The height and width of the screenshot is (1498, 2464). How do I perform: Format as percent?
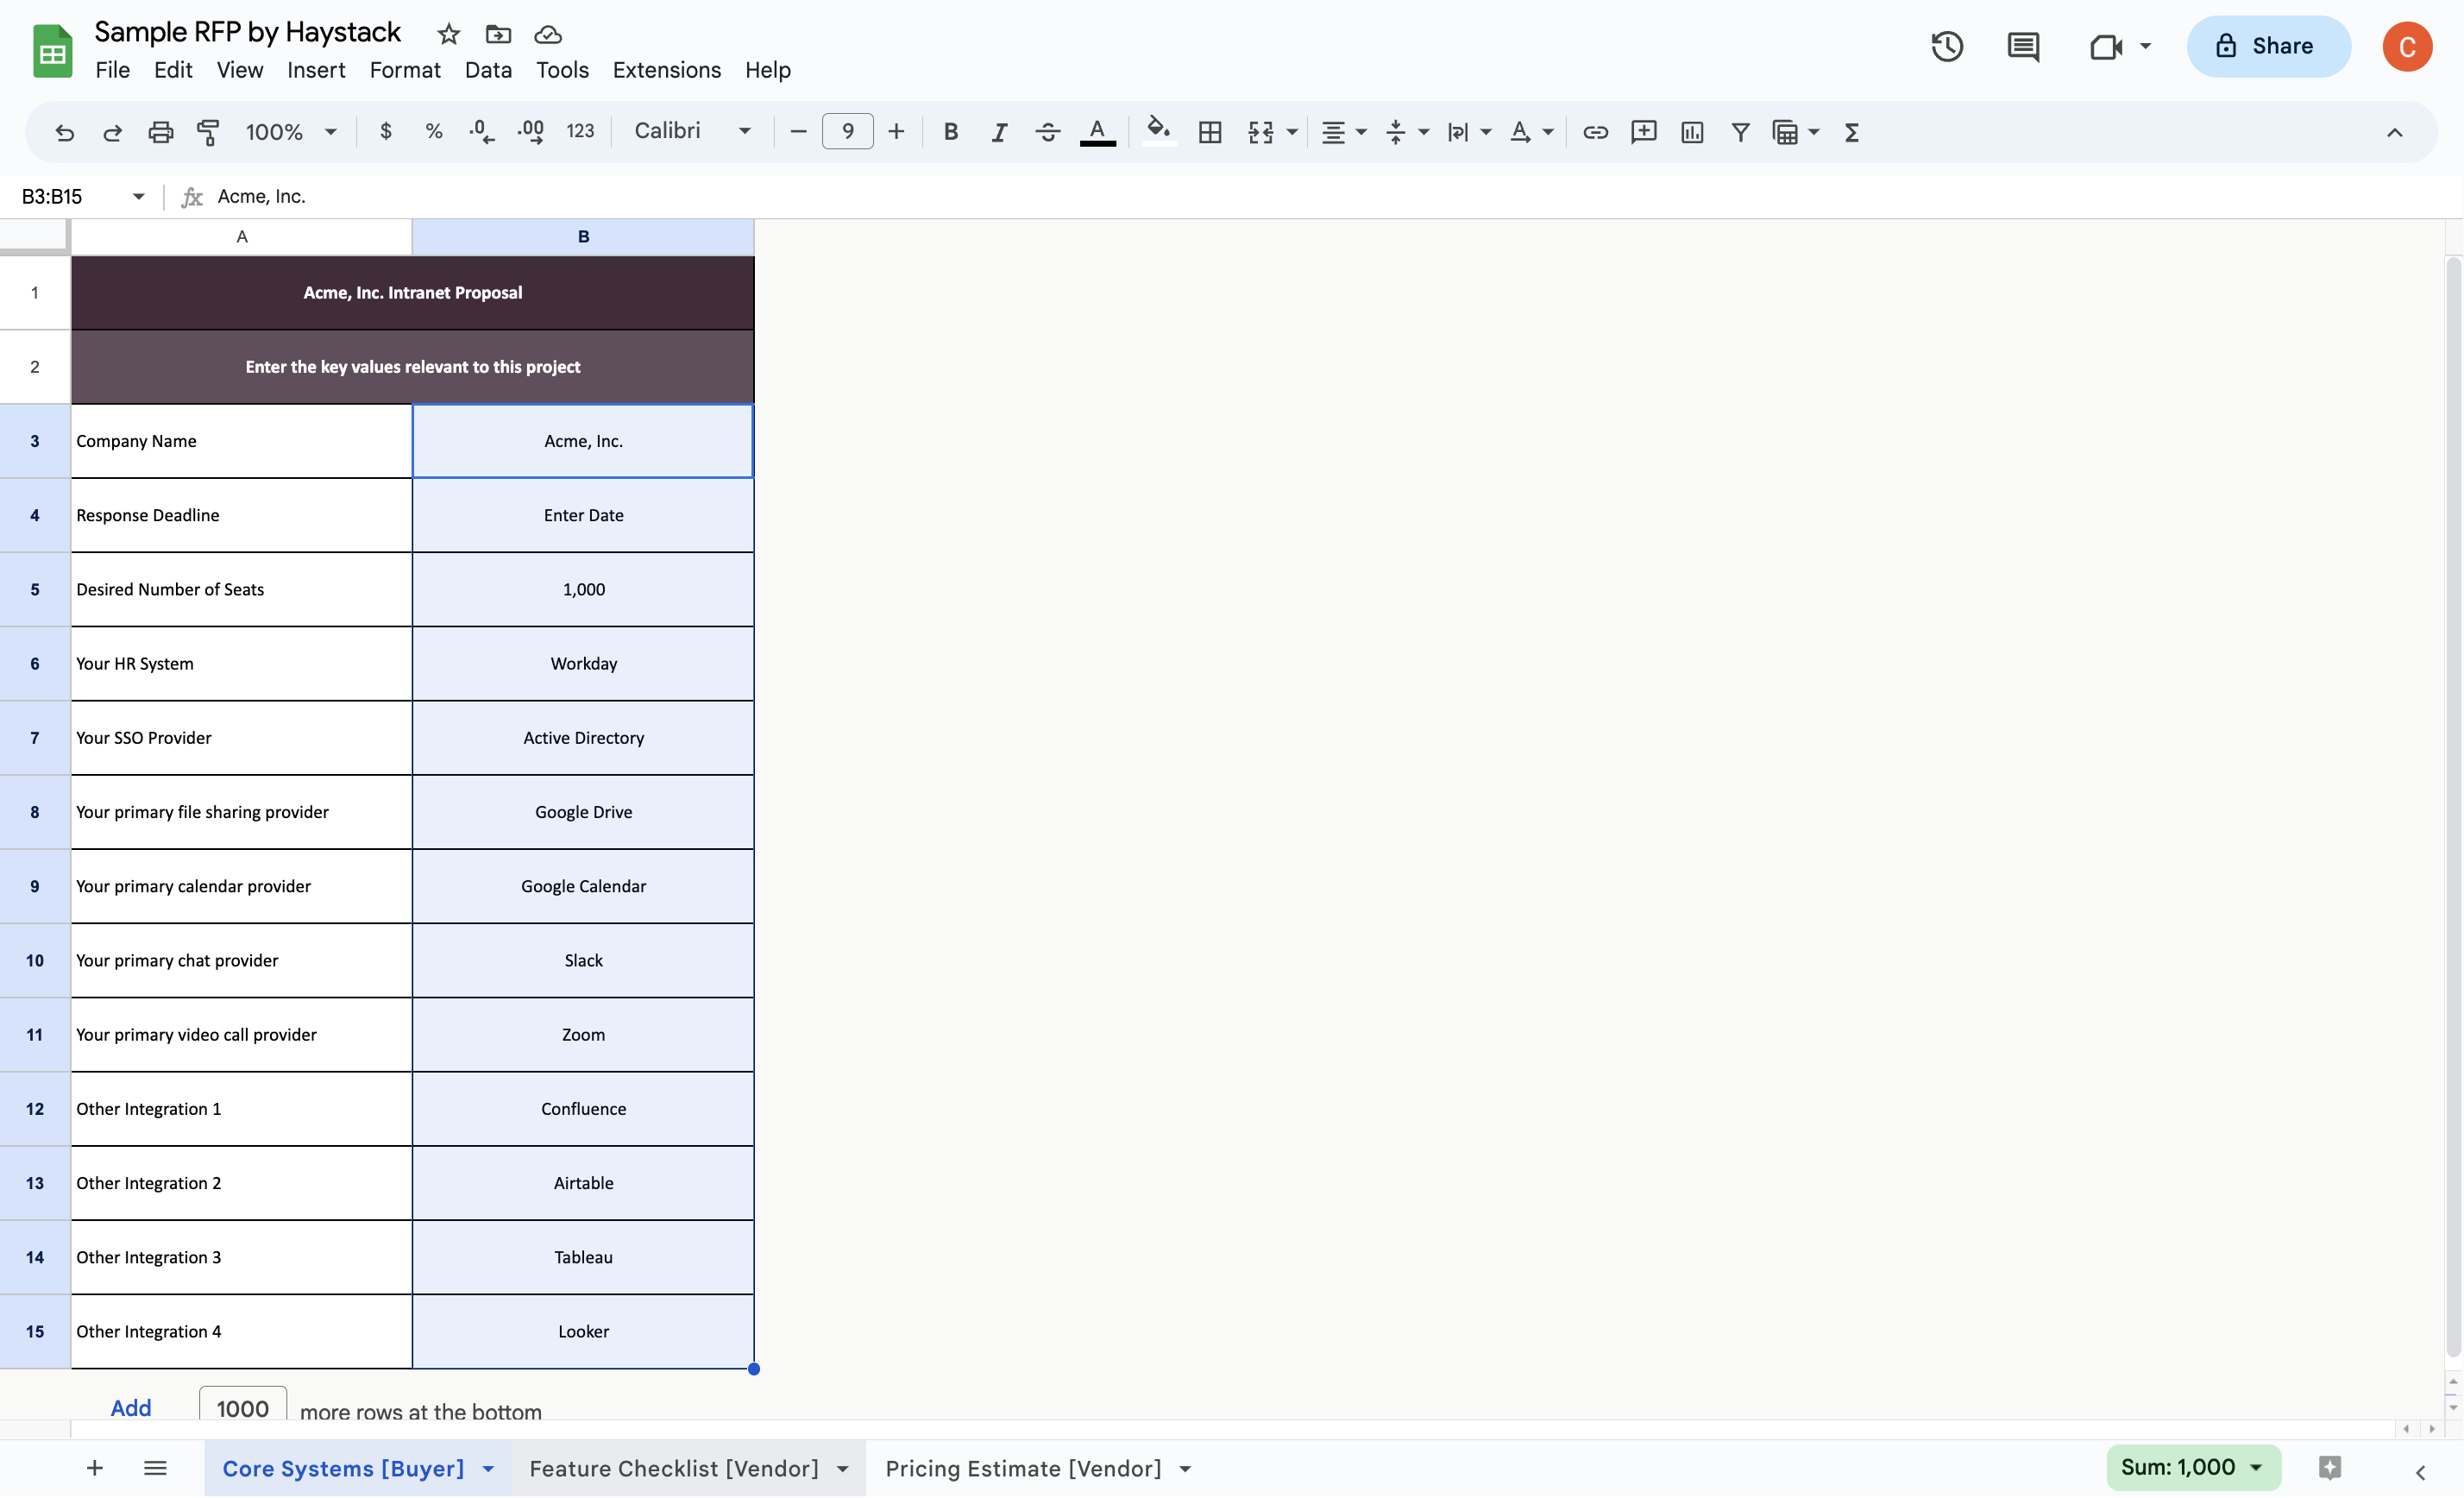pyautogui.click(x=434, y=131)
